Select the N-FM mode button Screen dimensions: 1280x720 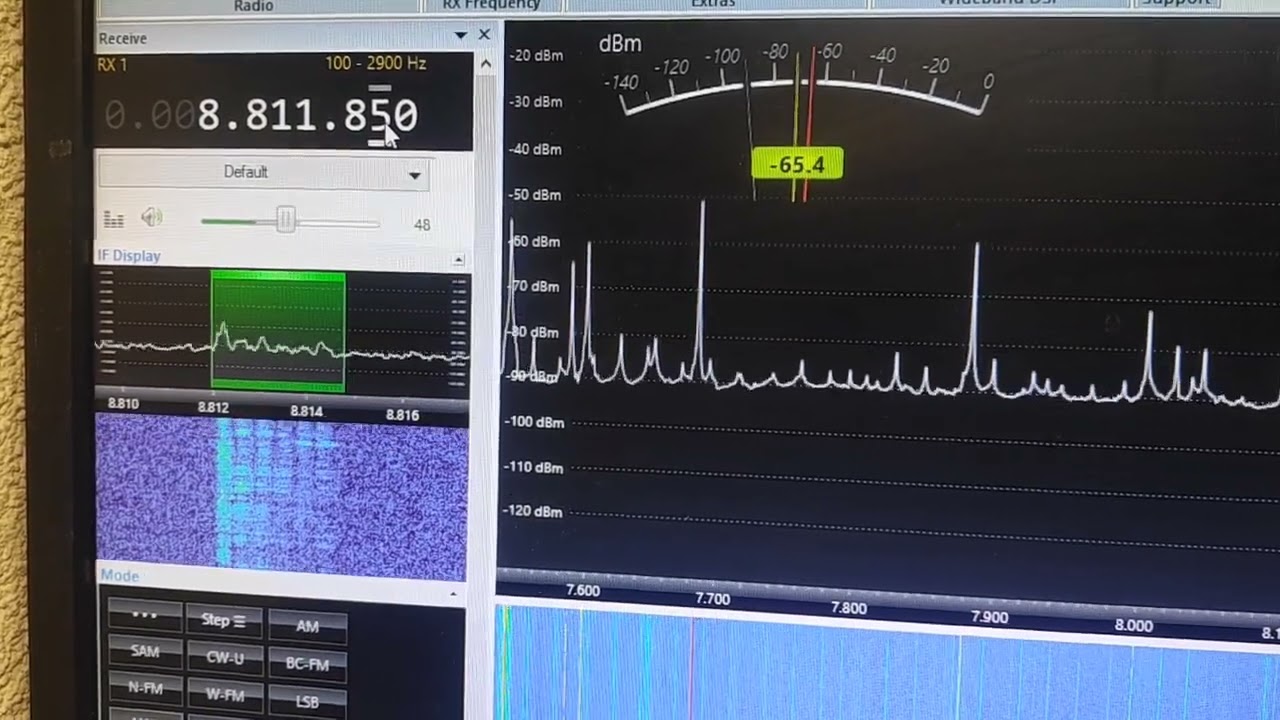145,687
